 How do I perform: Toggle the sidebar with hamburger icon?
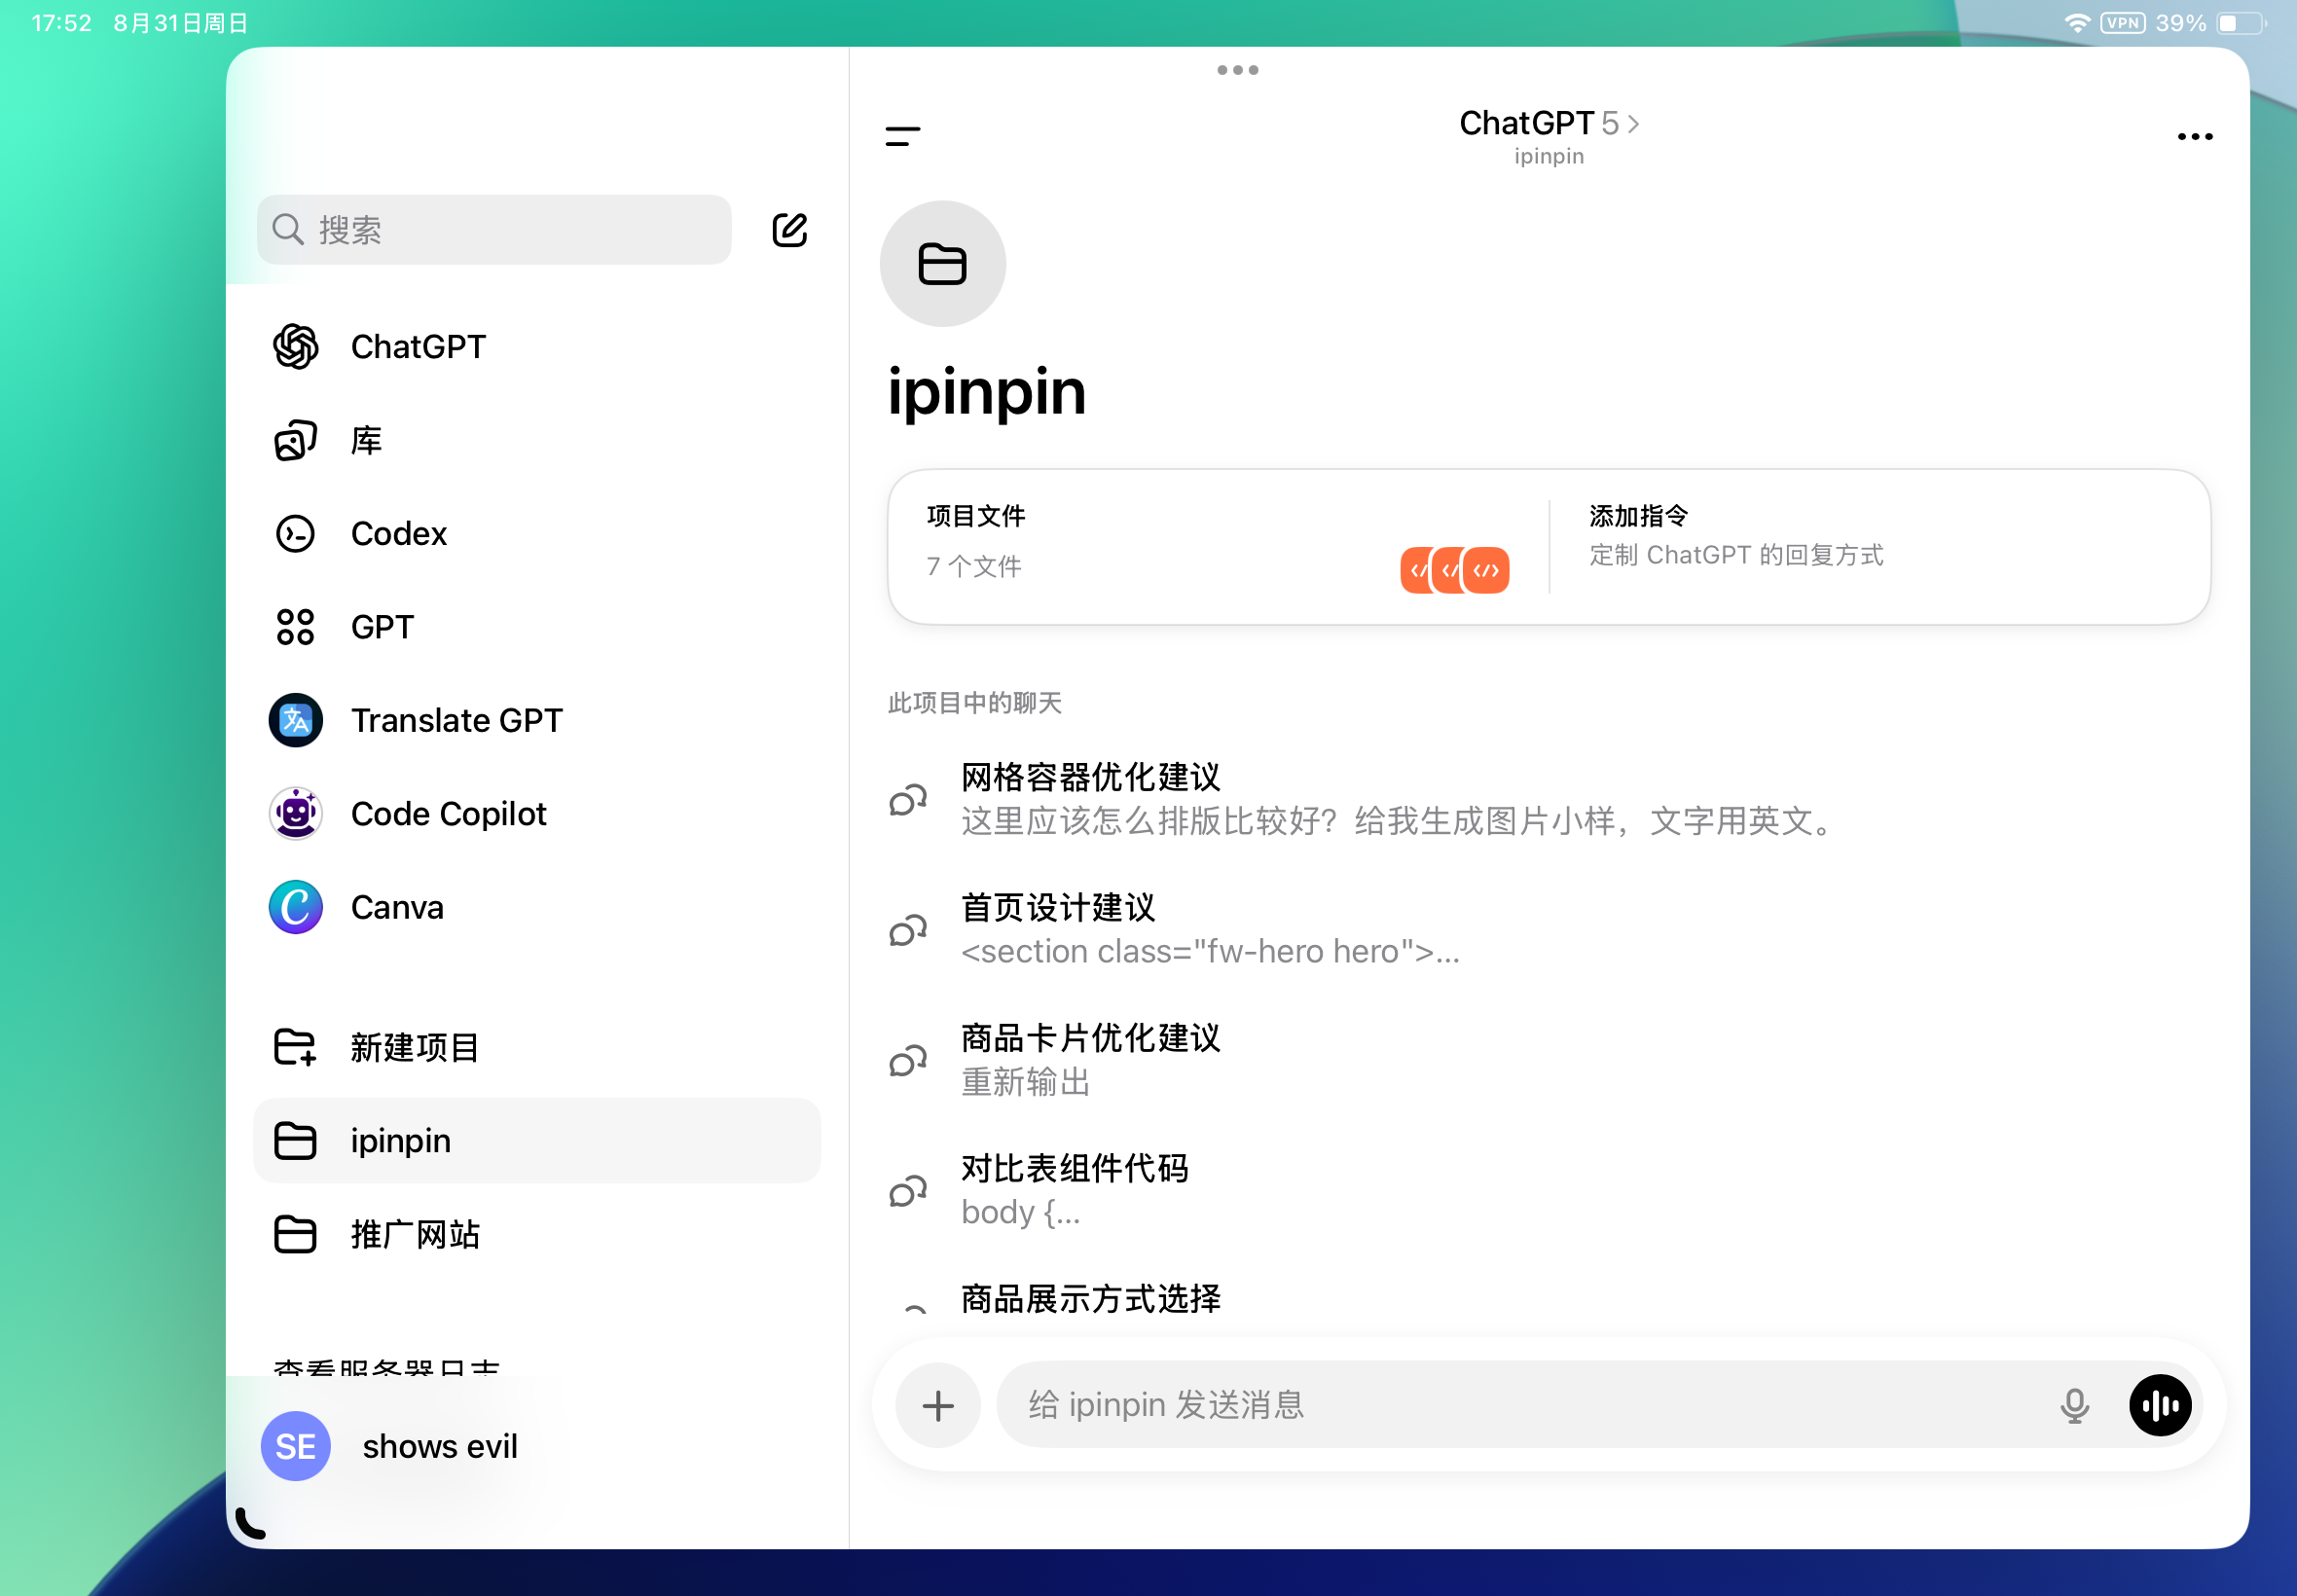point(903,136)
